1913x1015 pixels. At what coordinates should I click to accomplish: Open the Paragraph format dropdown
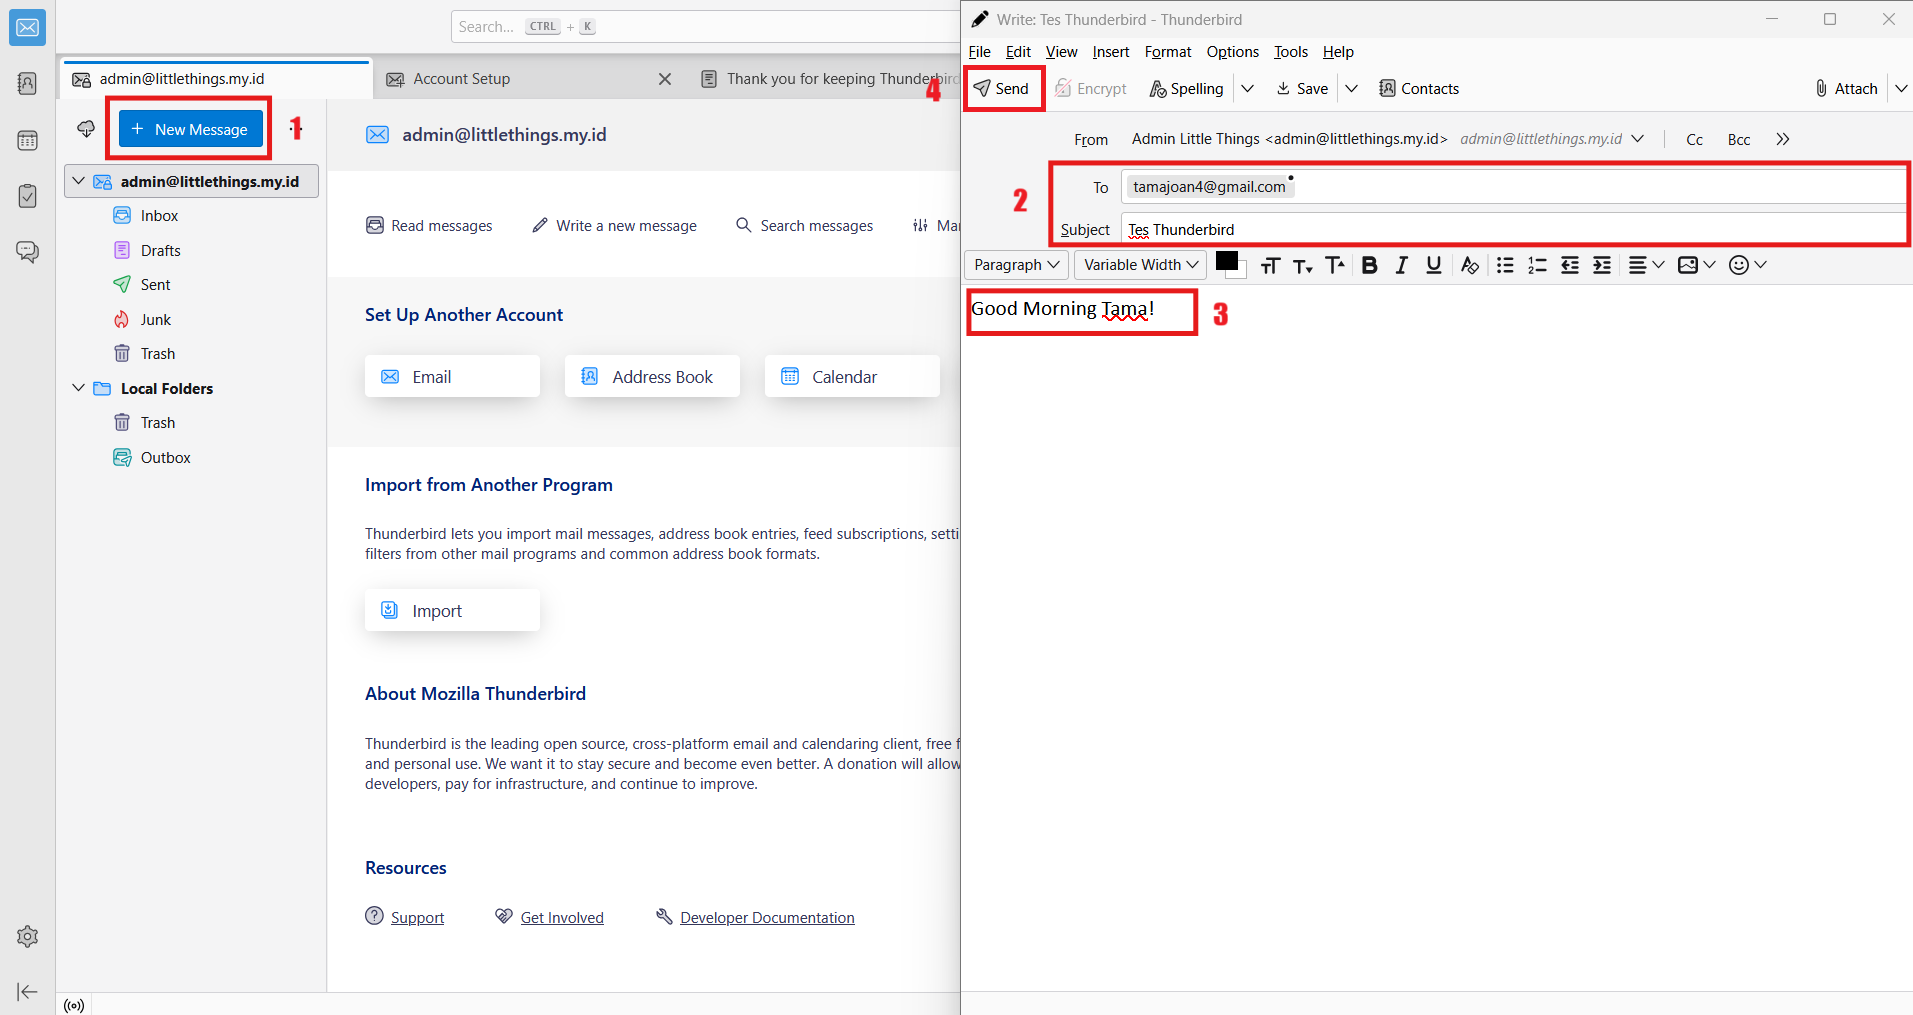point(1017,265)
